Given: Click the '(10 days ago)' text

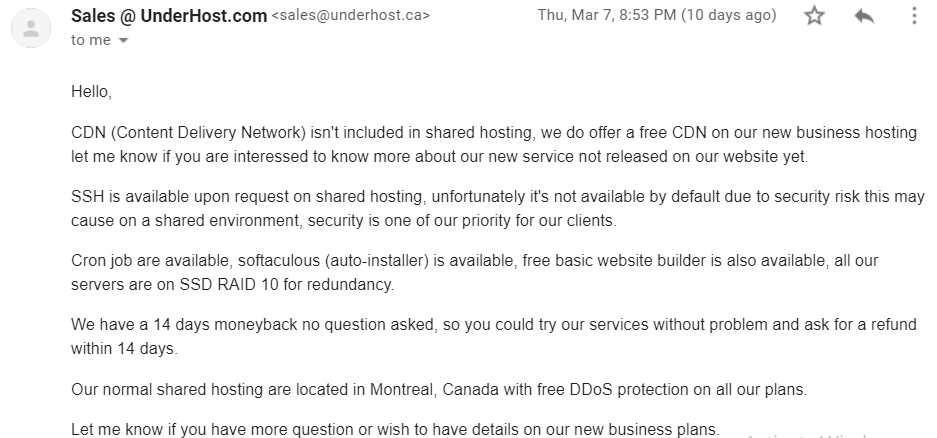Looking at the screenshot, I should click(729, 15).
